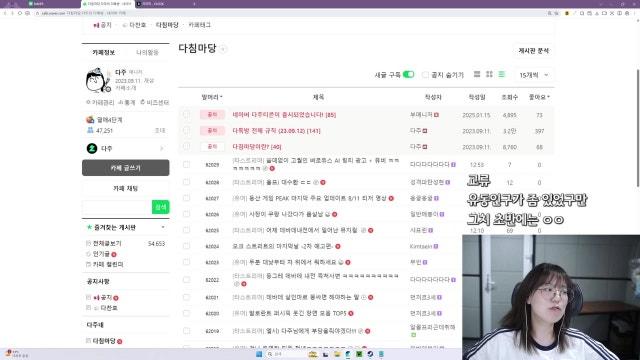Select the green list view icon

(x=502, y=74)
